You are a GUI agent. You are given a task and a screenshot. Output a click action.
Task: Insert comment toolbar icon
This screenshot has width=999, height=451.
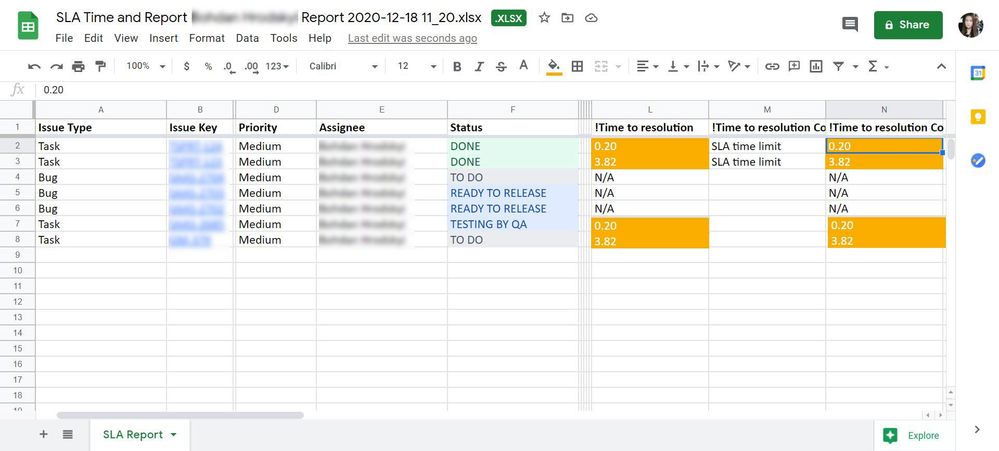tap(794, 66)
